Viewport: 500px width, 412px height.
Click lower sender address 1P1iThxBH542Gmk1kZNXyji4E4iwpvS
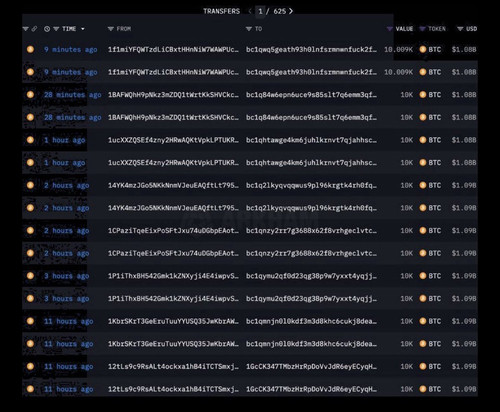173,299
